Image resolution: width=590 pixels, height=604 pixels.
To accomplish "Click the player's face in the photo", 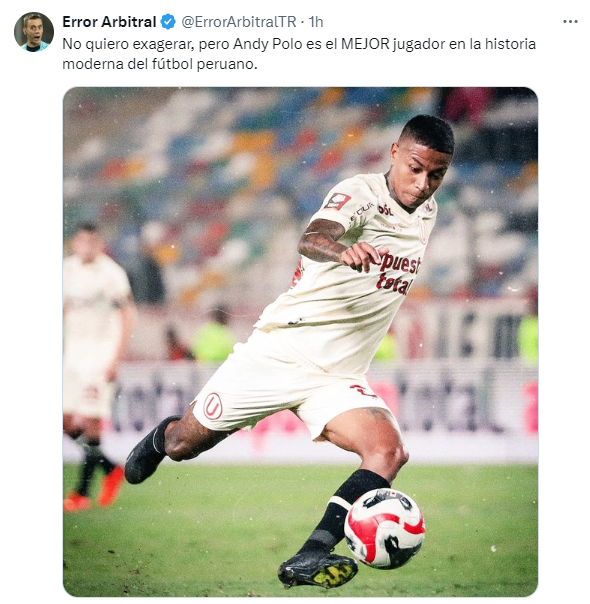I will click(x=422, y=174).
